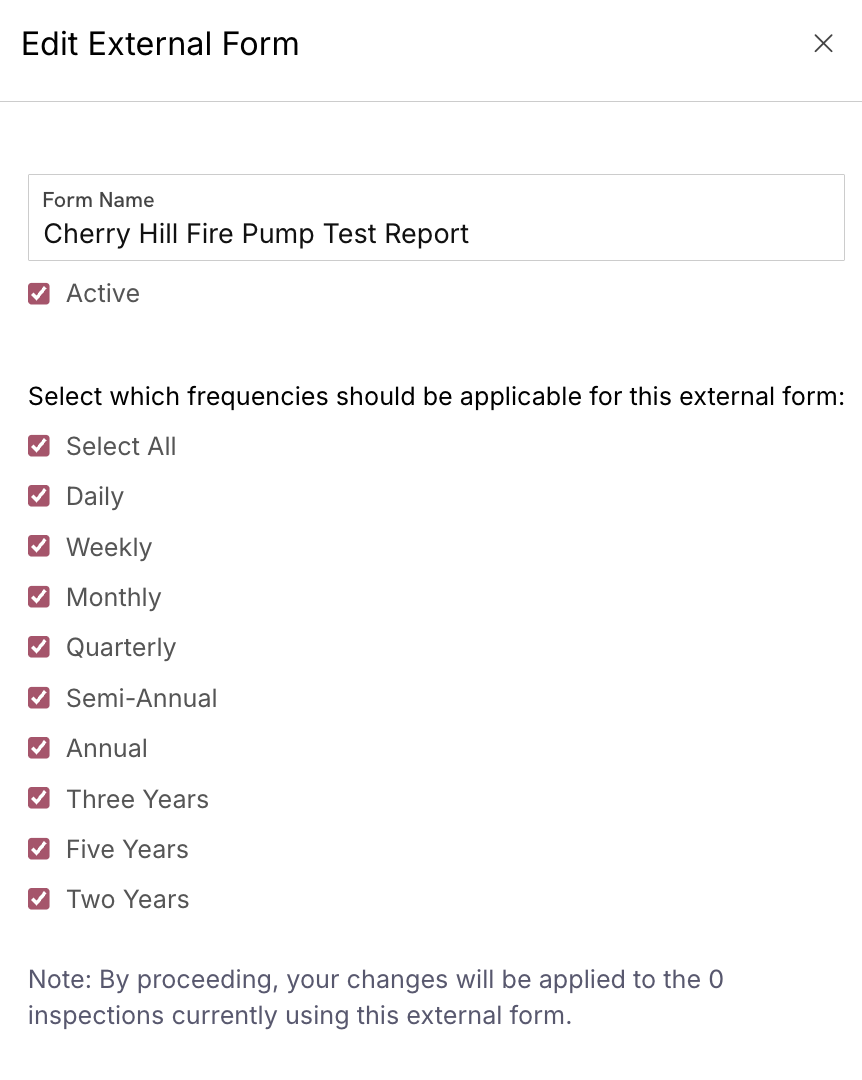The height and width of the screenshot is (1080, 862).
Task: Click the note about 0 inspections
Action: click(375, 997)
